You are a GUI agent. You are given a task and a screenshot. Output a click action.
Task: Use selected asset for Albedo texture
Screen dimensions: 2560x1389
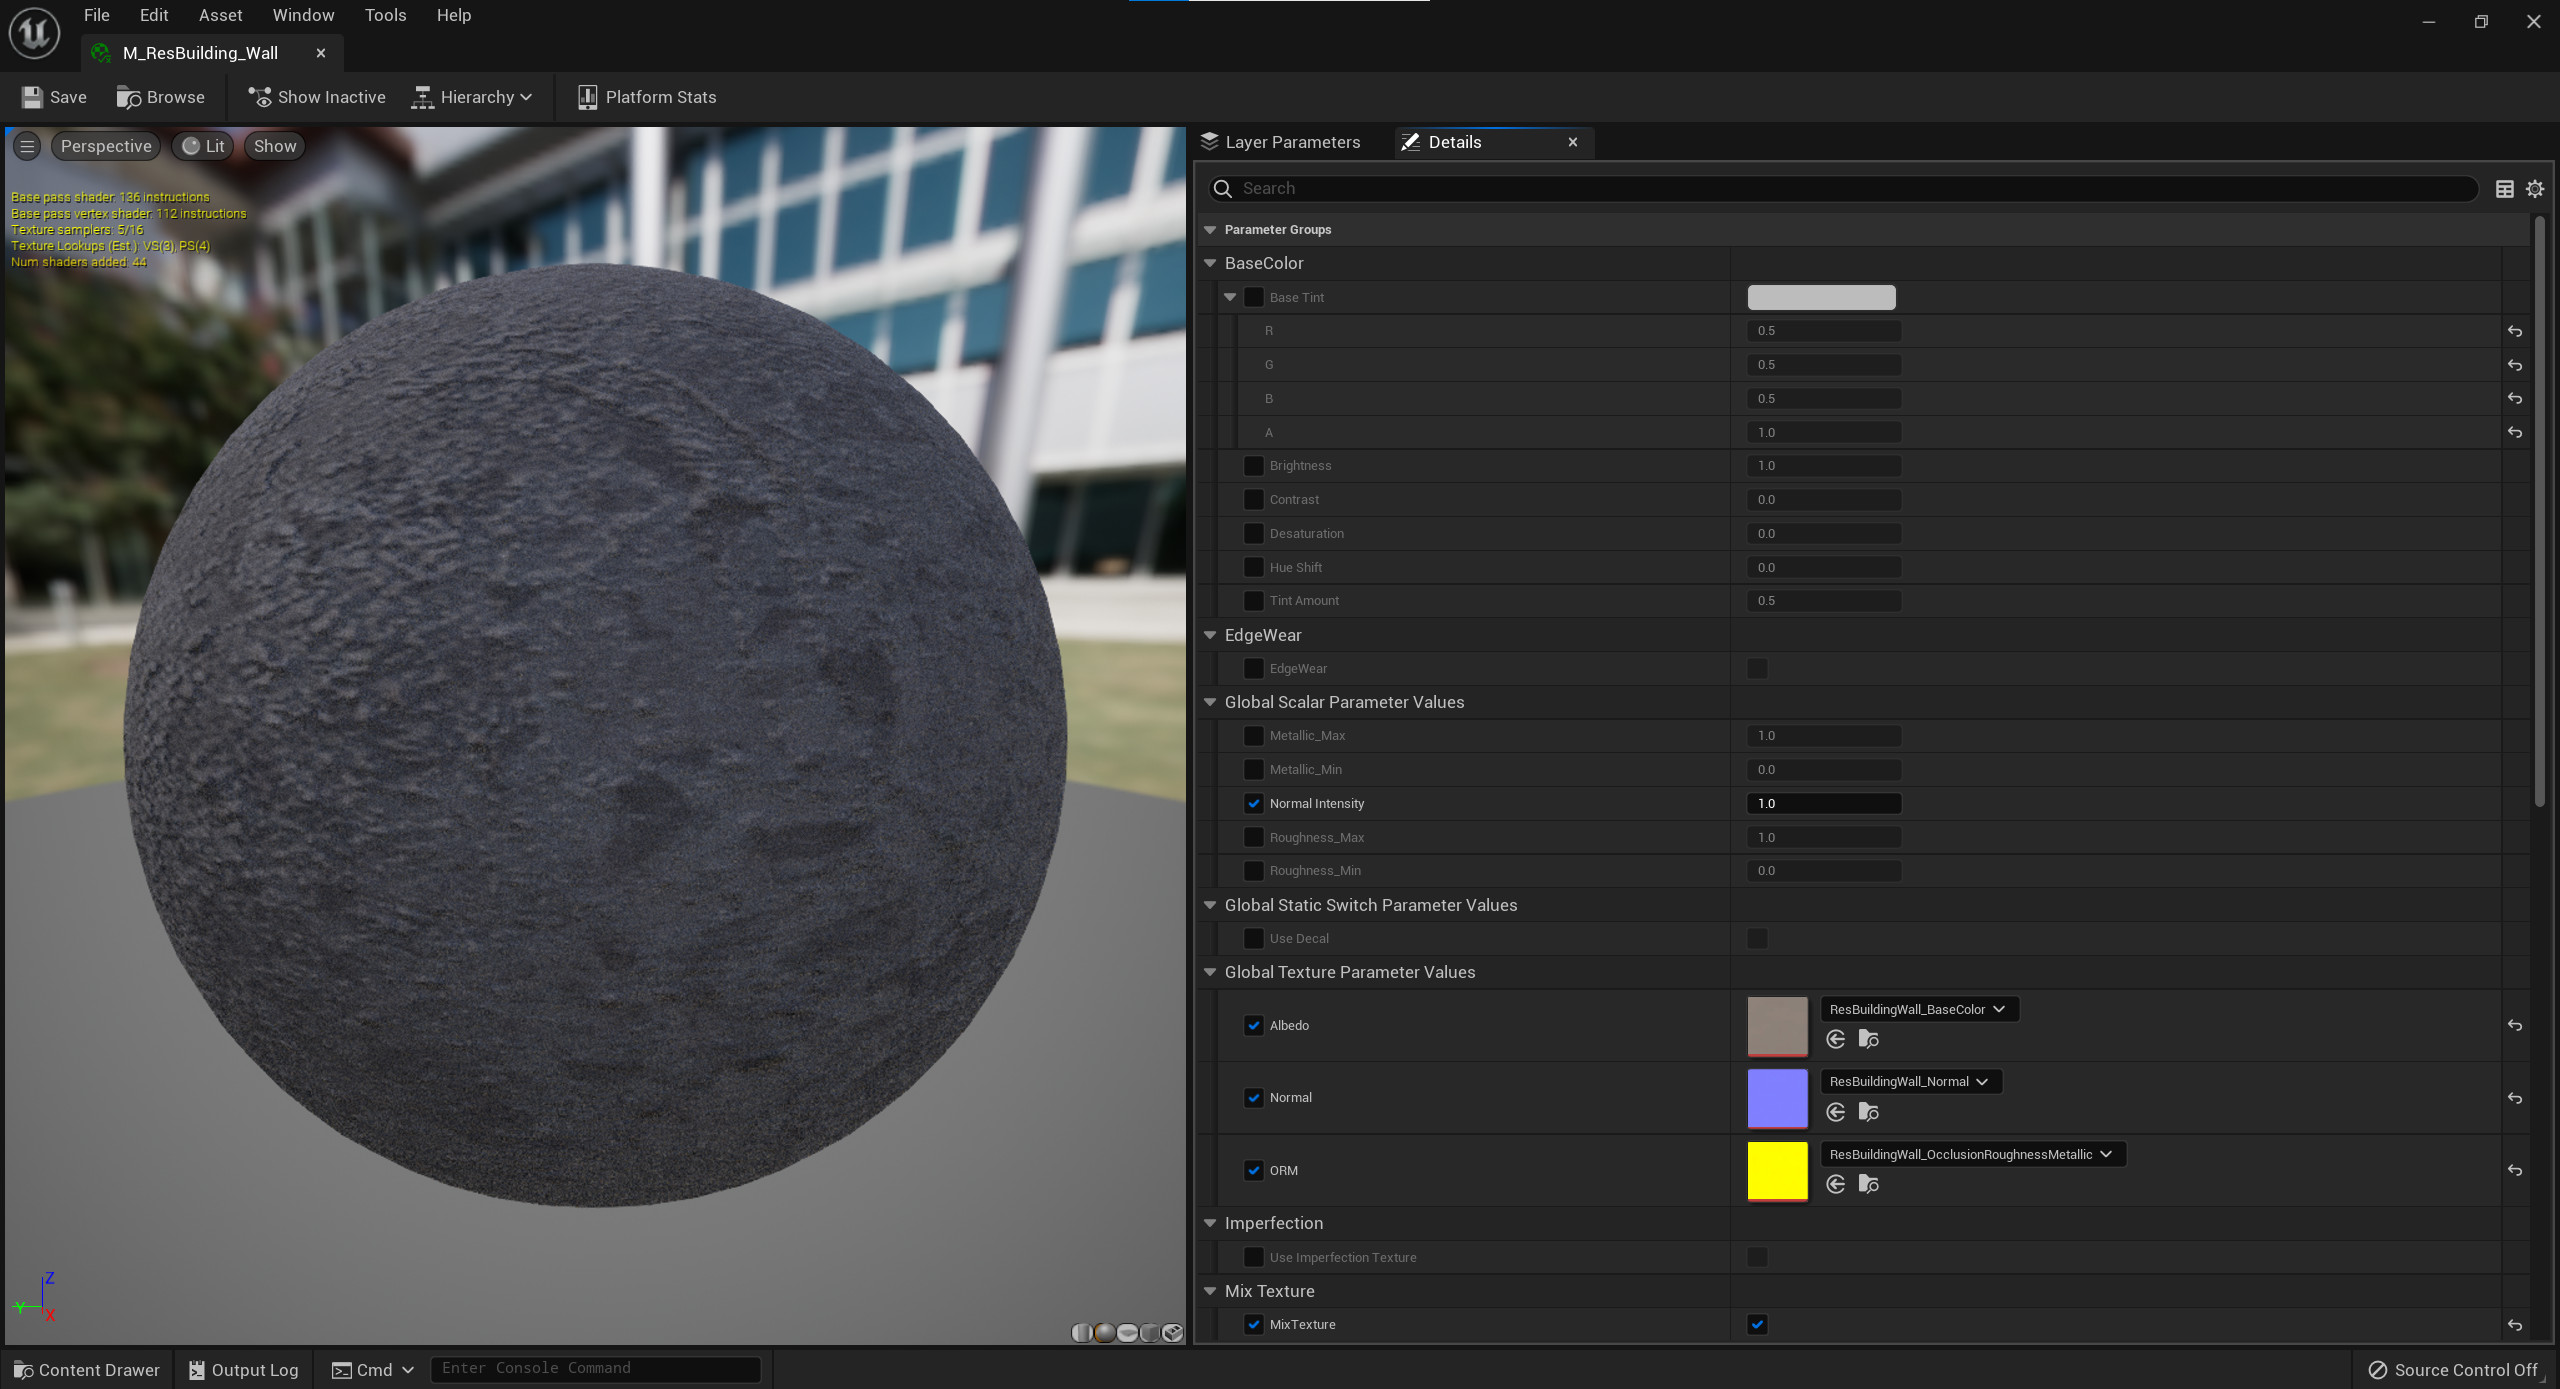pos(1836,1040)
